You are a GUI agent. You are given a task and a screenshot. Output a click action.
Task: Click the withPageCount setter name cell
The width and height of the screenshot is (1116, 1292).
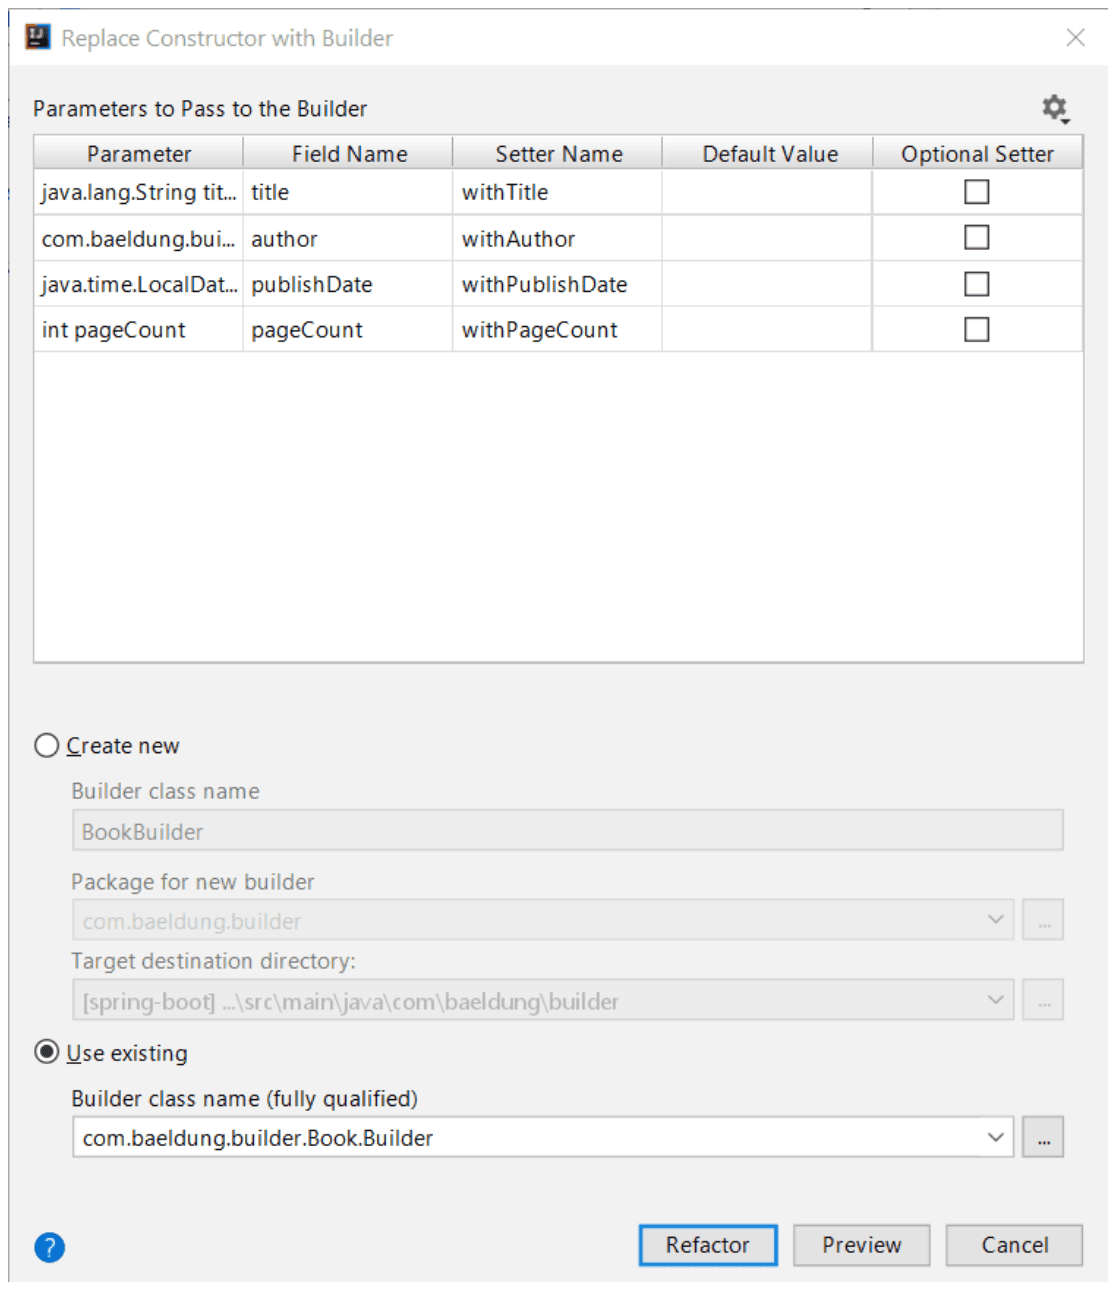point(558,329)
